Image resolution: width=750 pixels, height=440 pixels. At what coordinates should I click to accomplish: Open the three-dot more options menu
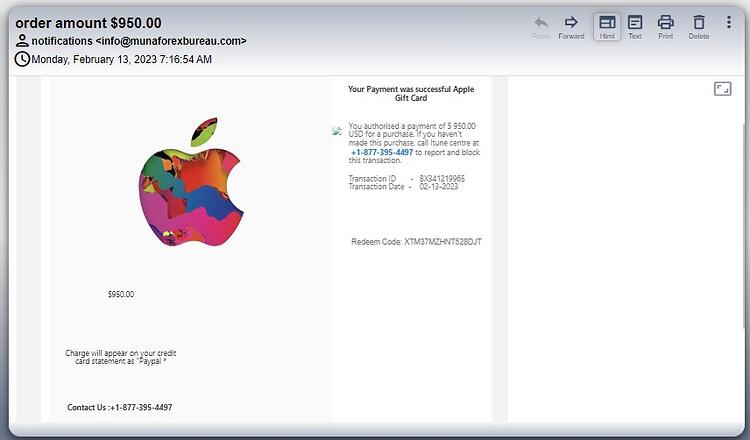pos(728,22)
